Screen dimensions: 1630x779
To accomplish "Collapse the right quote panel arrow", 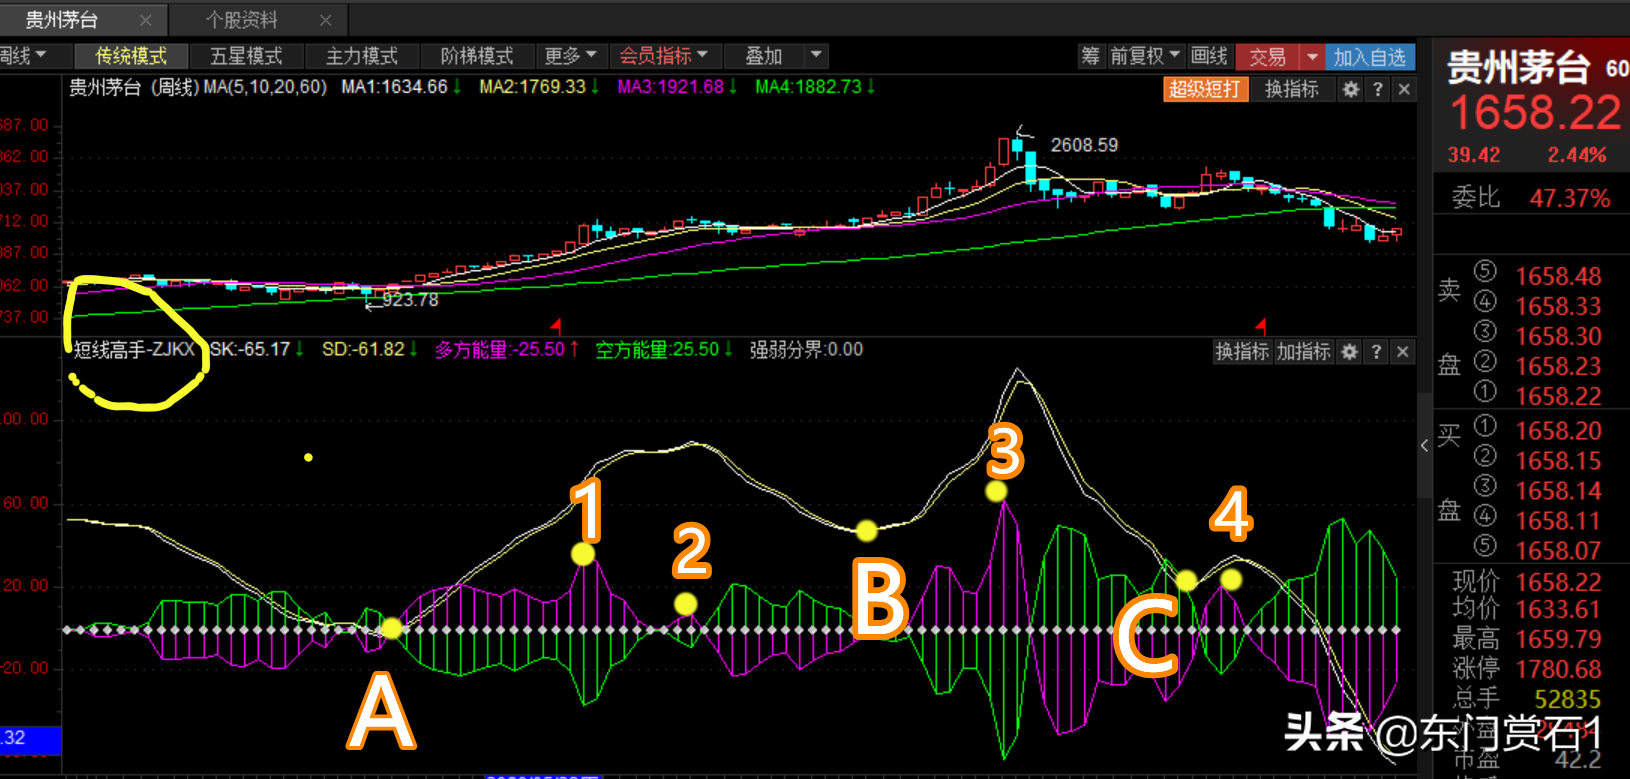I will [1424, 446].
